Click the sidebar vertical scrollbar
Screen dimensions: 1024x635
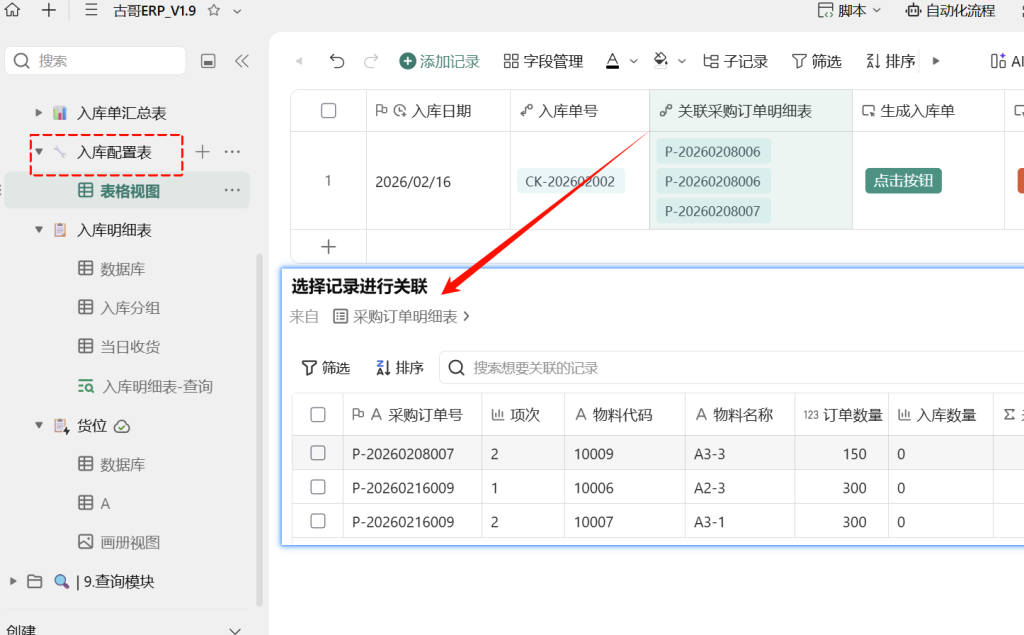(x=259, y=430)
